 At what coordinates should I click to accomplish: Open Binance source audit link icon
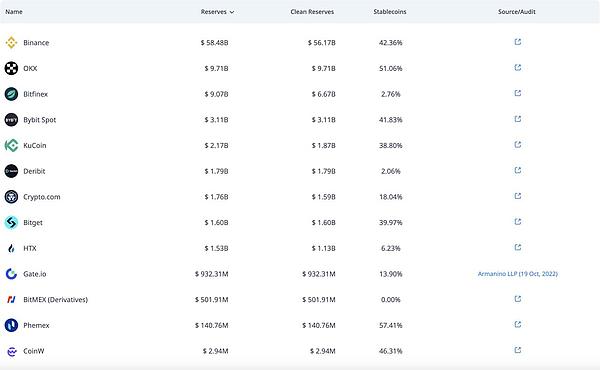pyautogui.click(x=517, y=42)
